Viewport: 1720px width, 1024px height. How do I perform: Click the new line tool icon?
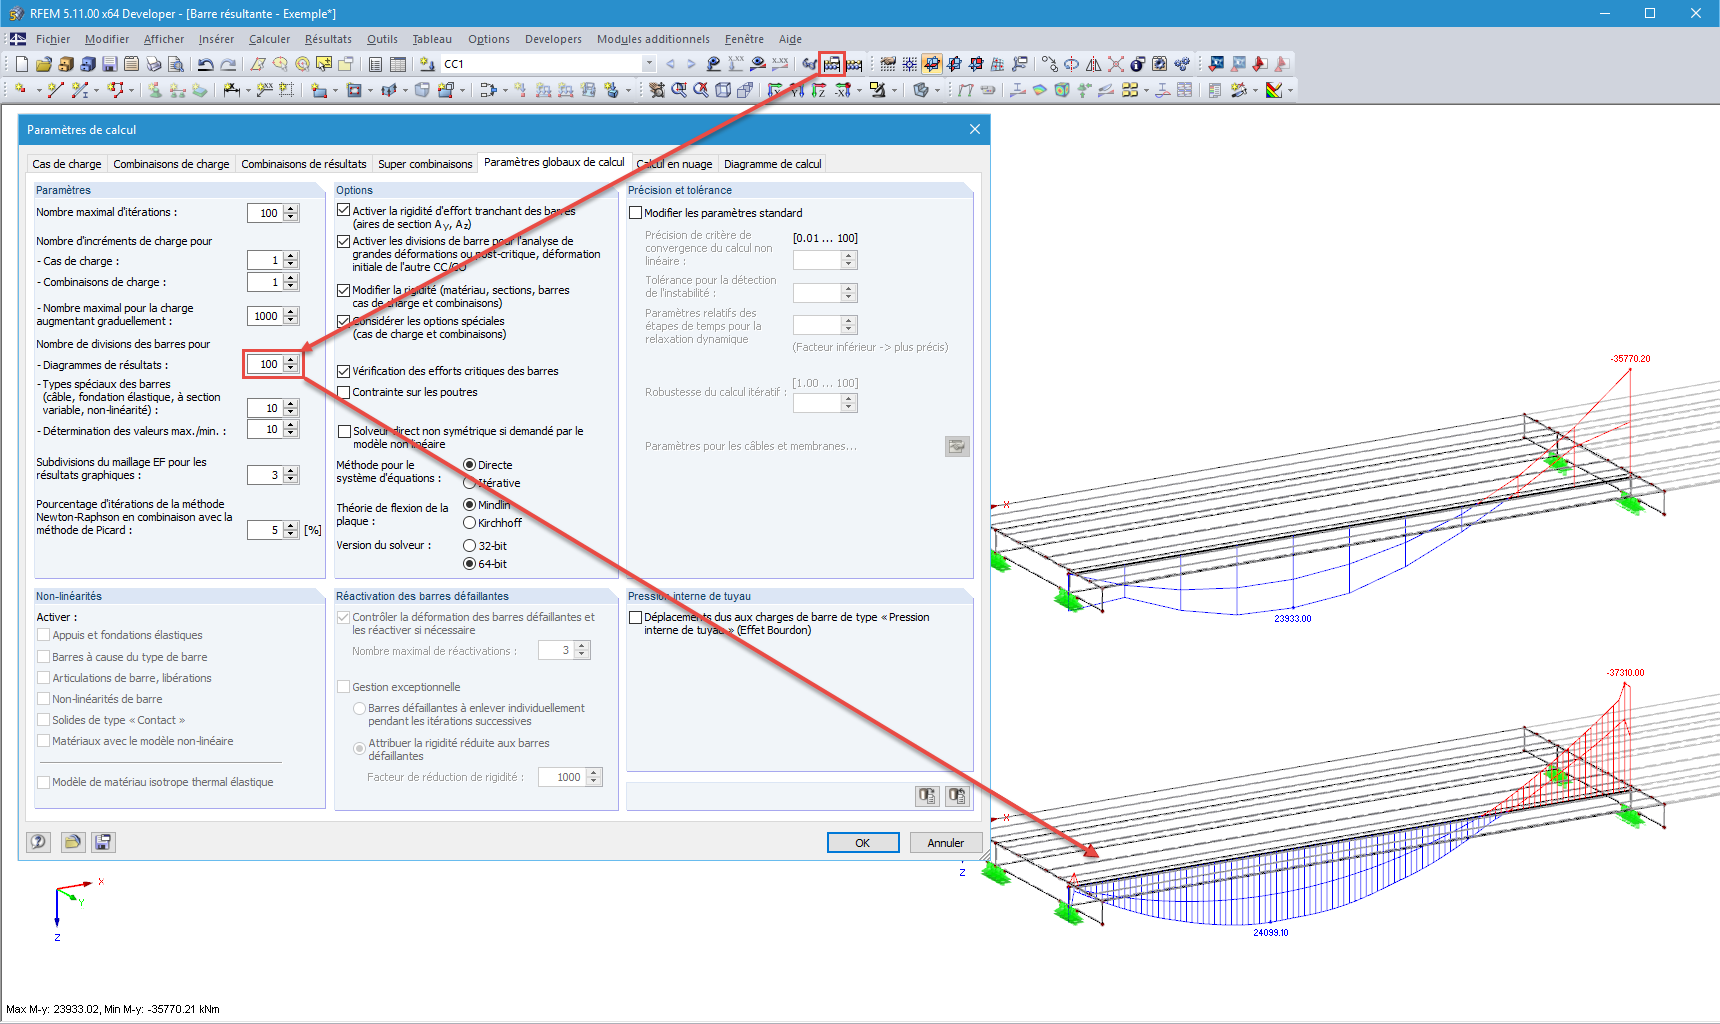pos(55,90)
